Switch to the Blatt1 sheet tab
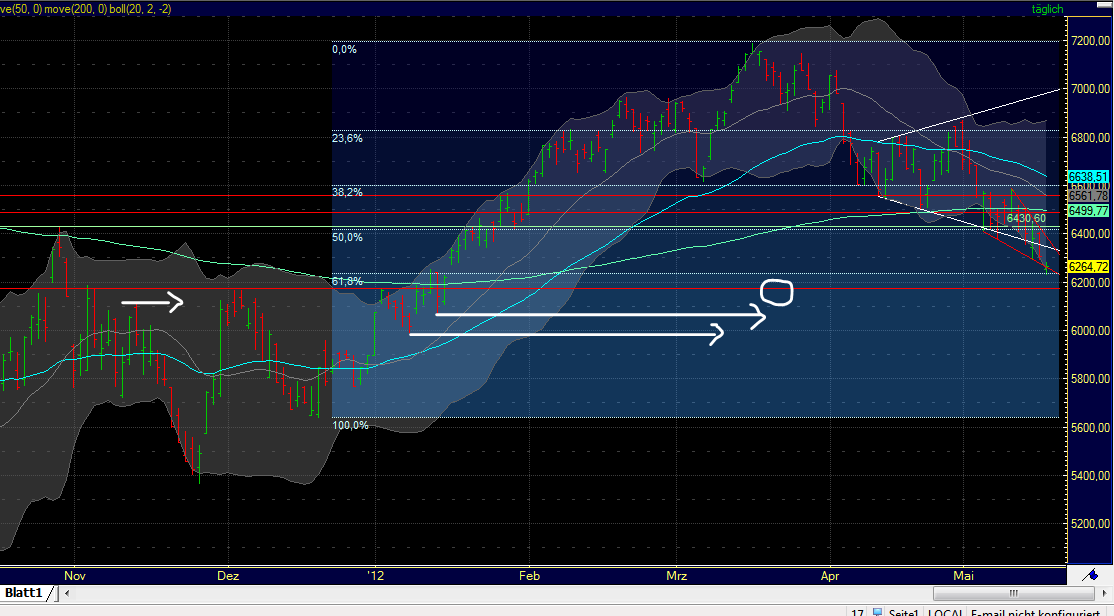This screenshot has height=616, width=1114. (x=22, y=593)
